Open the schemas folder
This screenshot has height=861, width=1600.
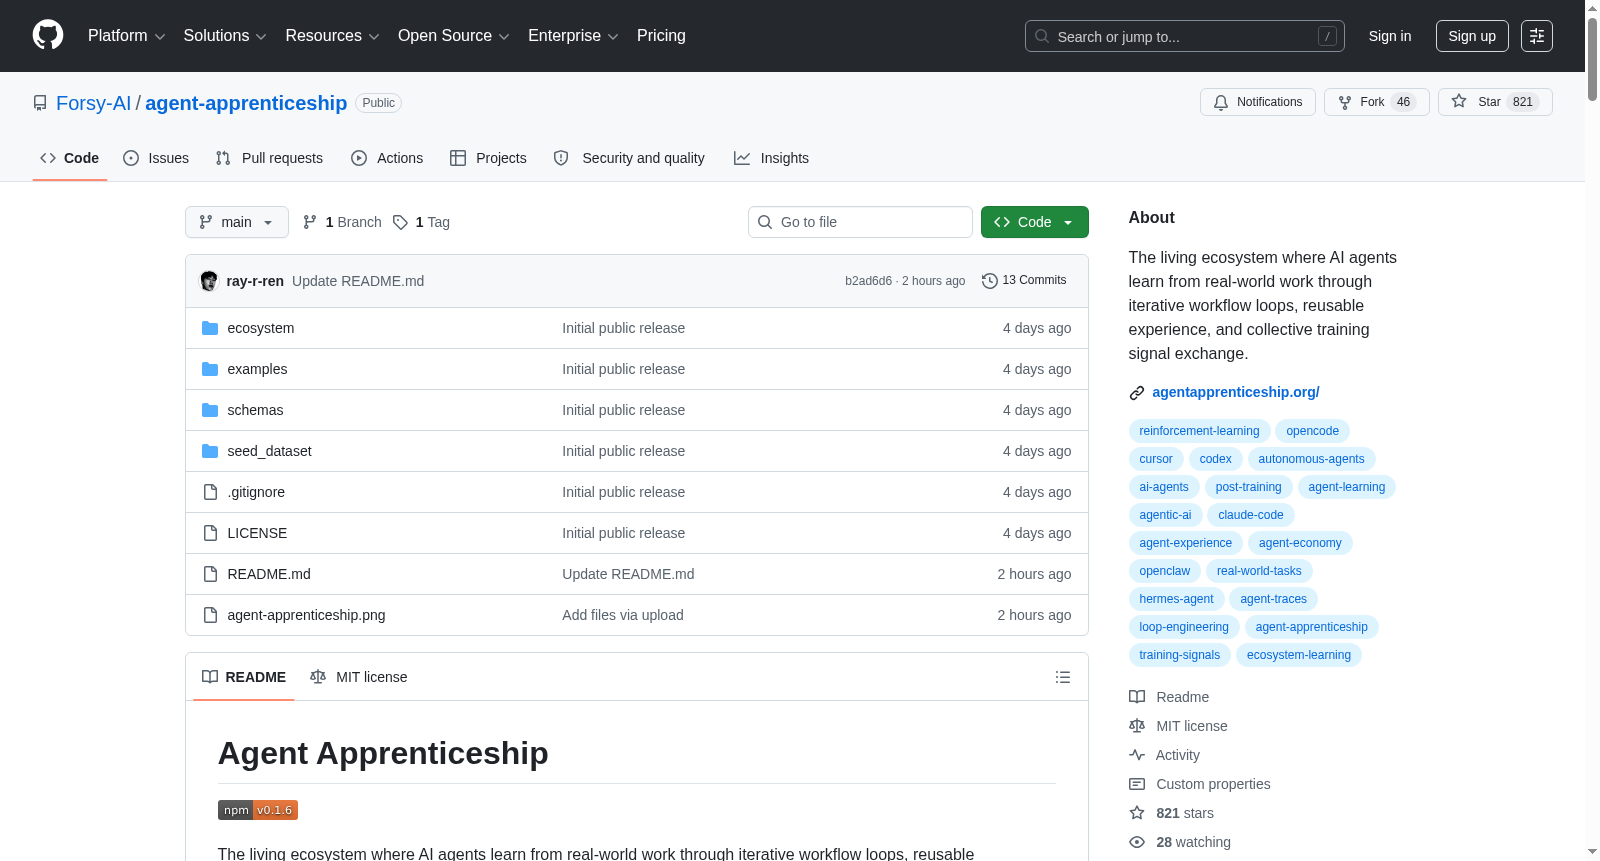255,410
